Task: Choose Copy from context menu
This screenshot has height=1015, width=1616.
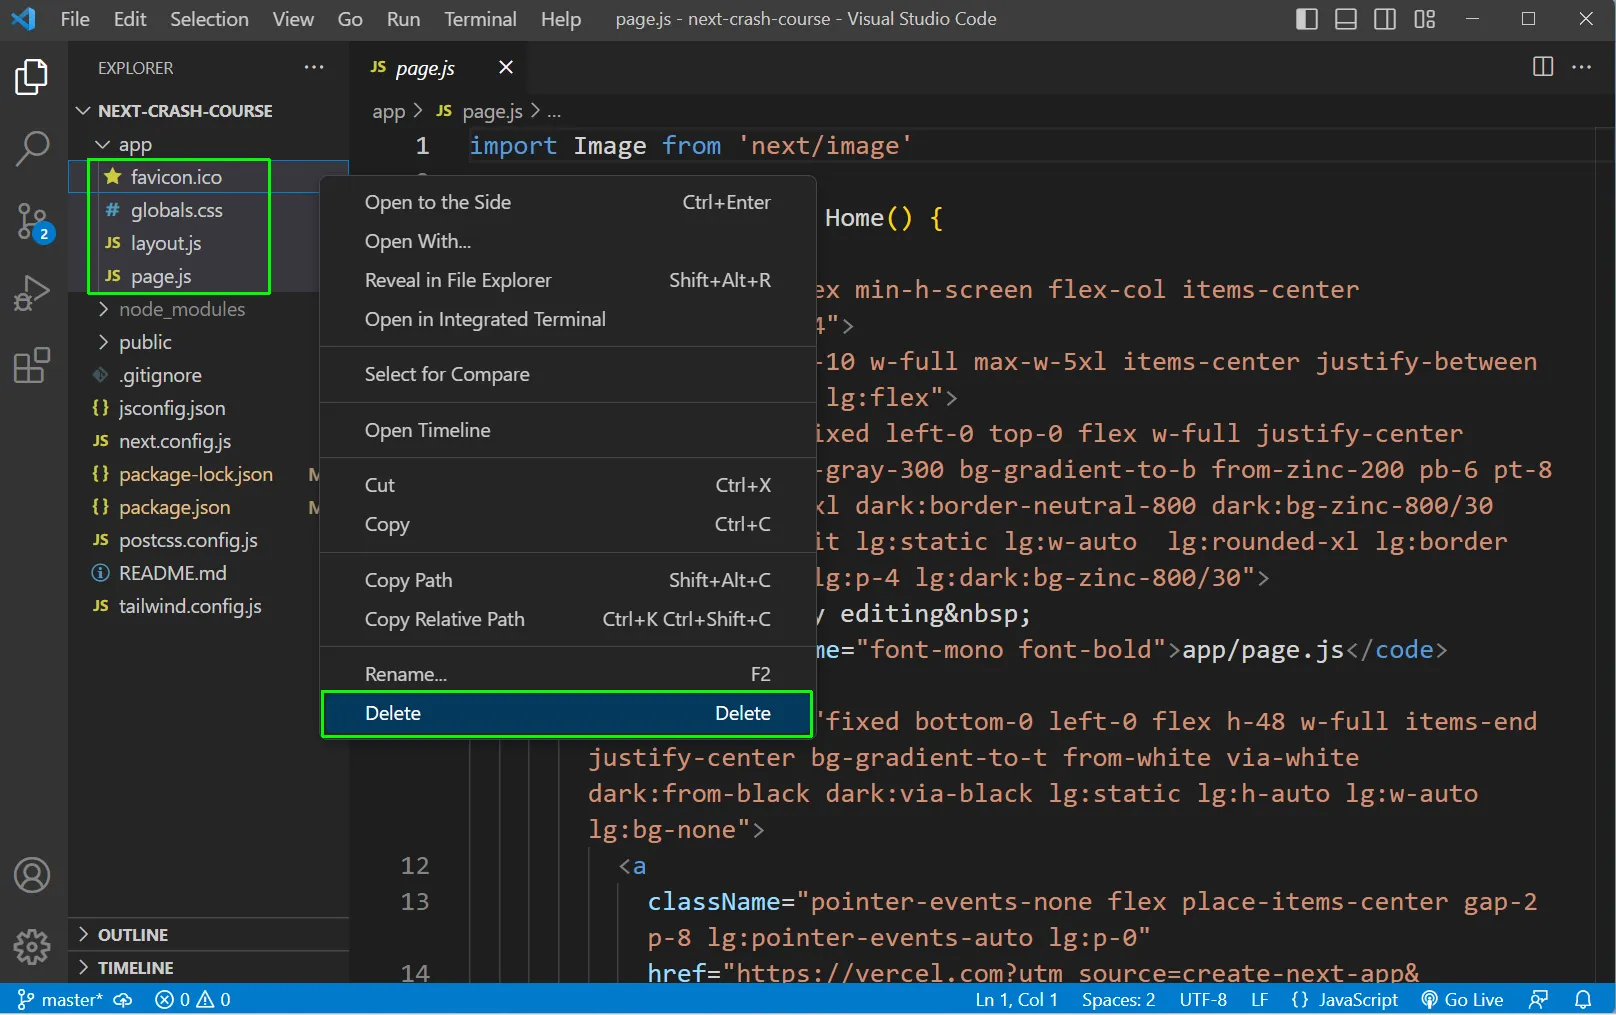Action: click(568, 524)
